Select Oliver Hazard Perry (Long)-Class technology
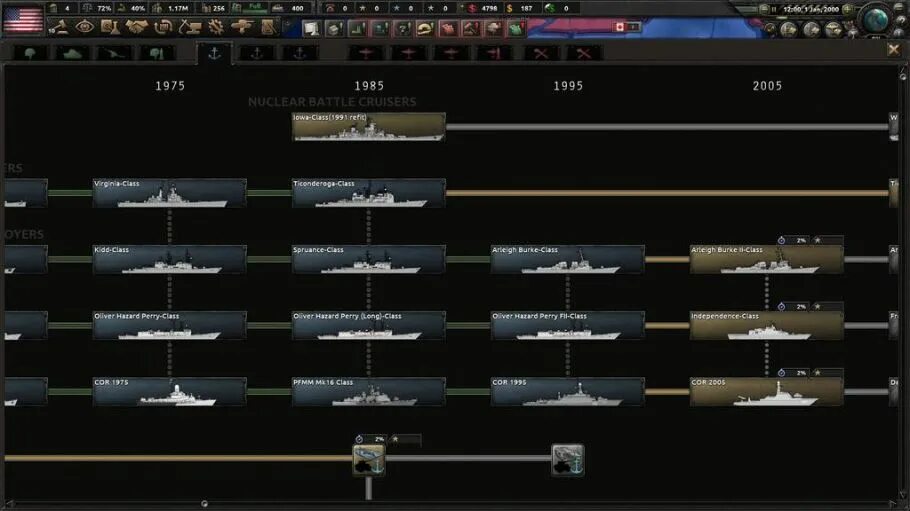910x511 pixels. 369,325
